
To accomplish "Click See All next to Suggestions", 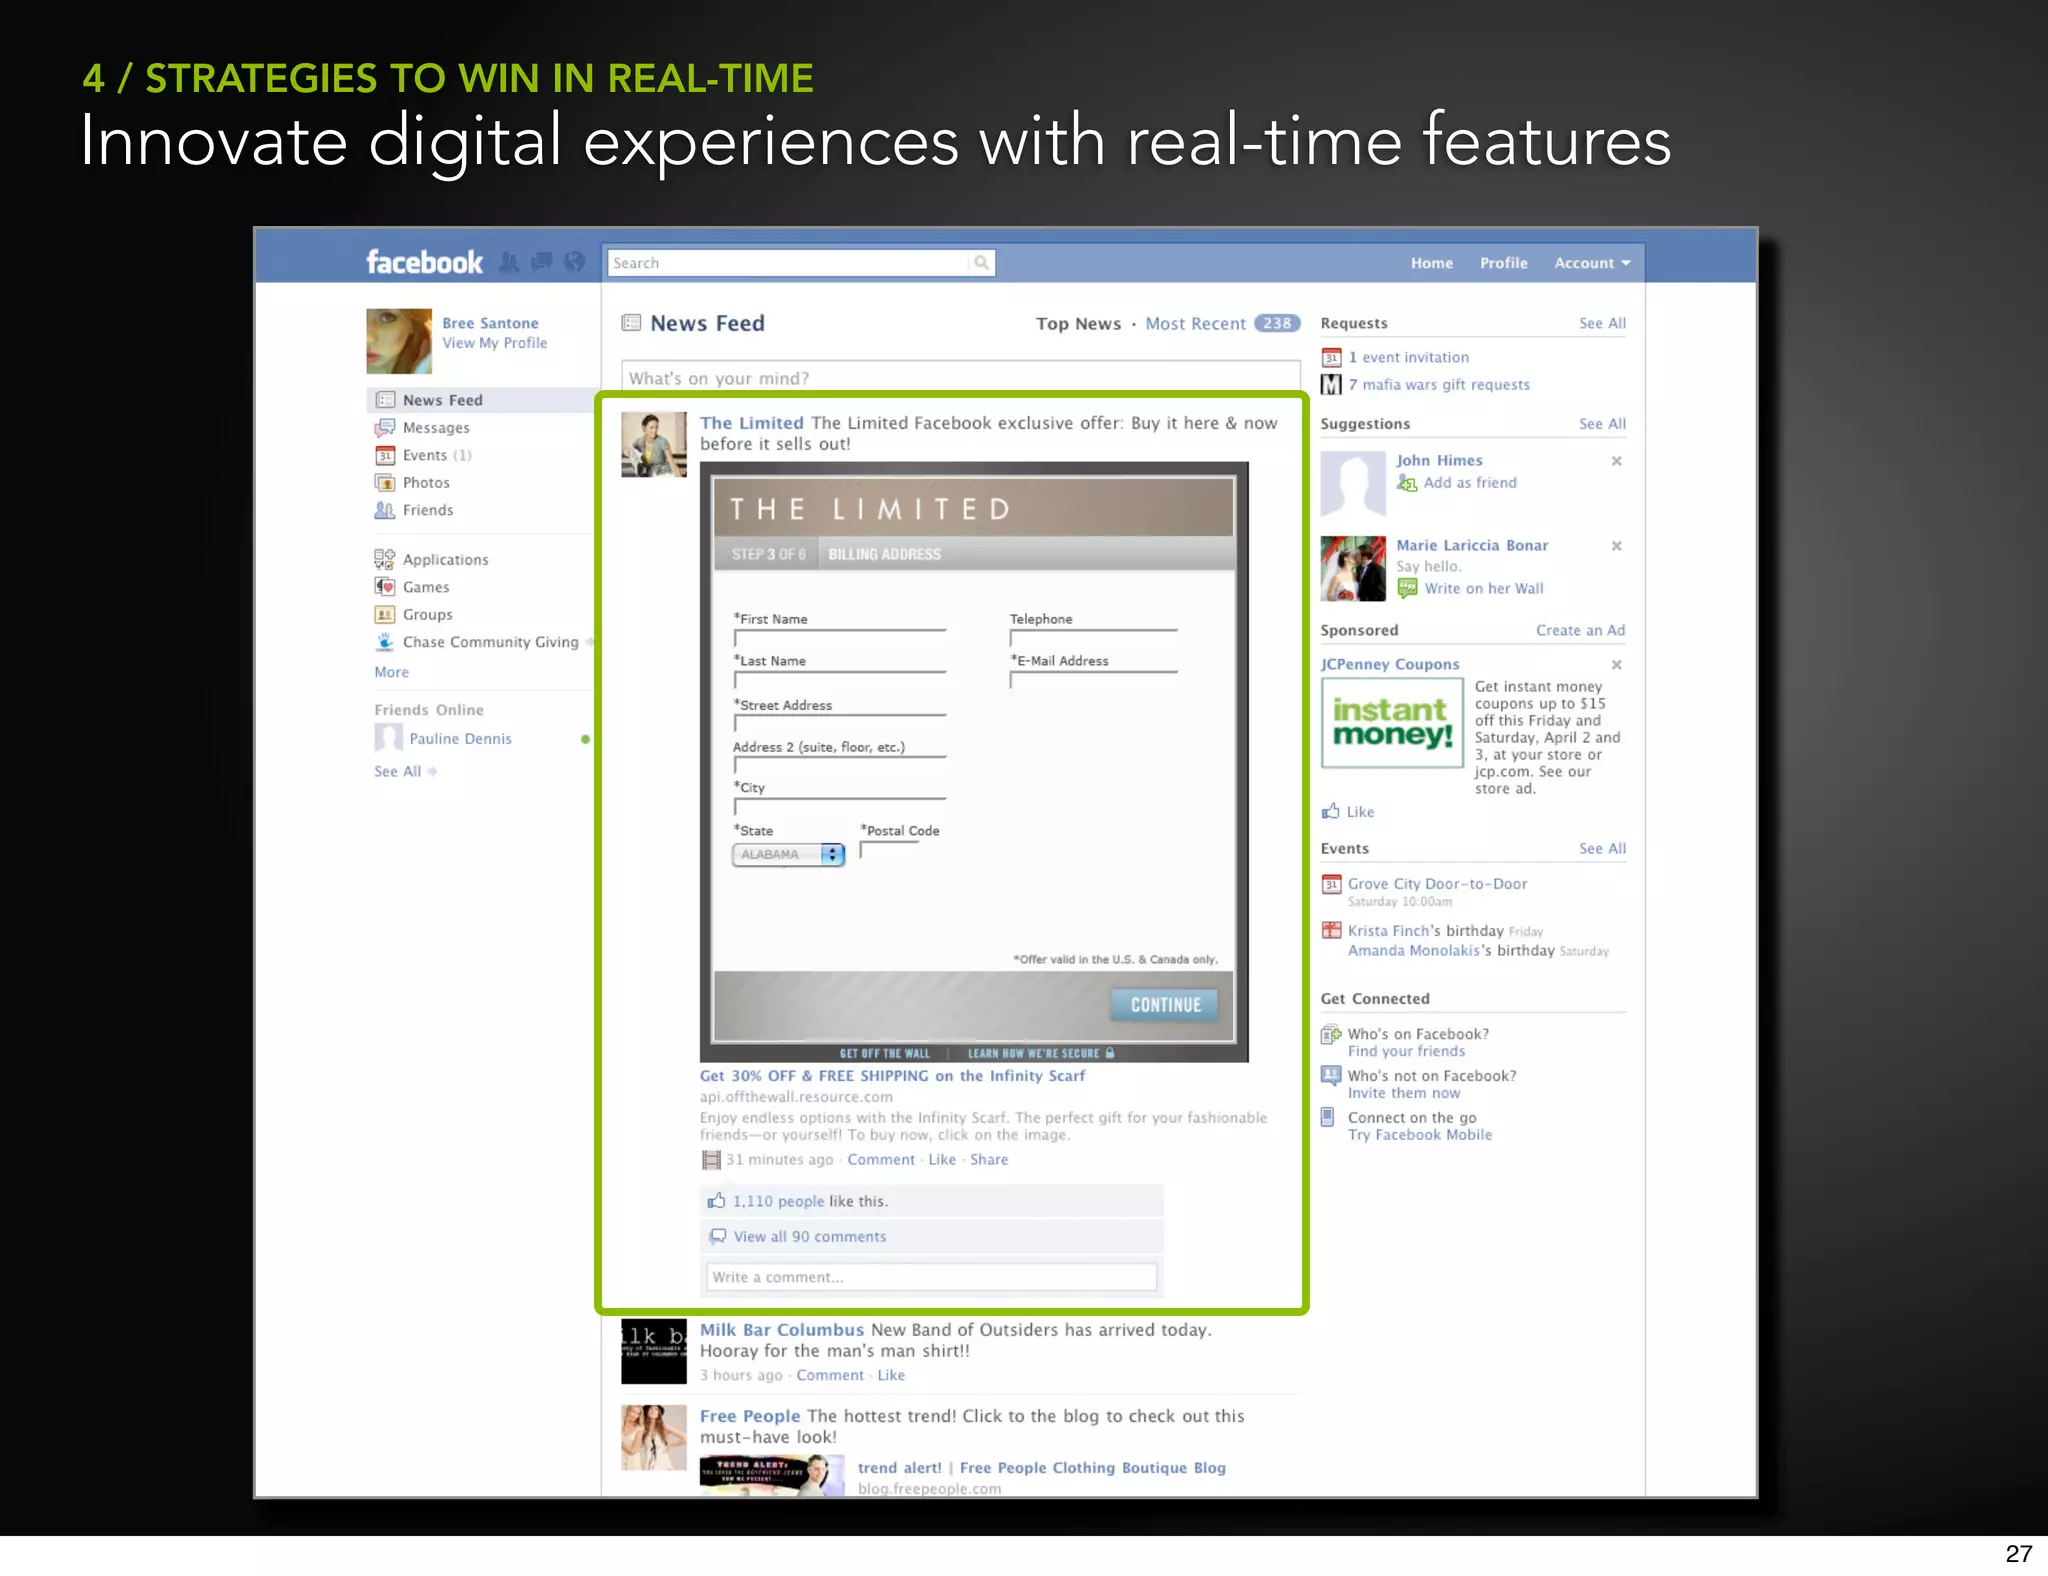I will pos(1602,424).
